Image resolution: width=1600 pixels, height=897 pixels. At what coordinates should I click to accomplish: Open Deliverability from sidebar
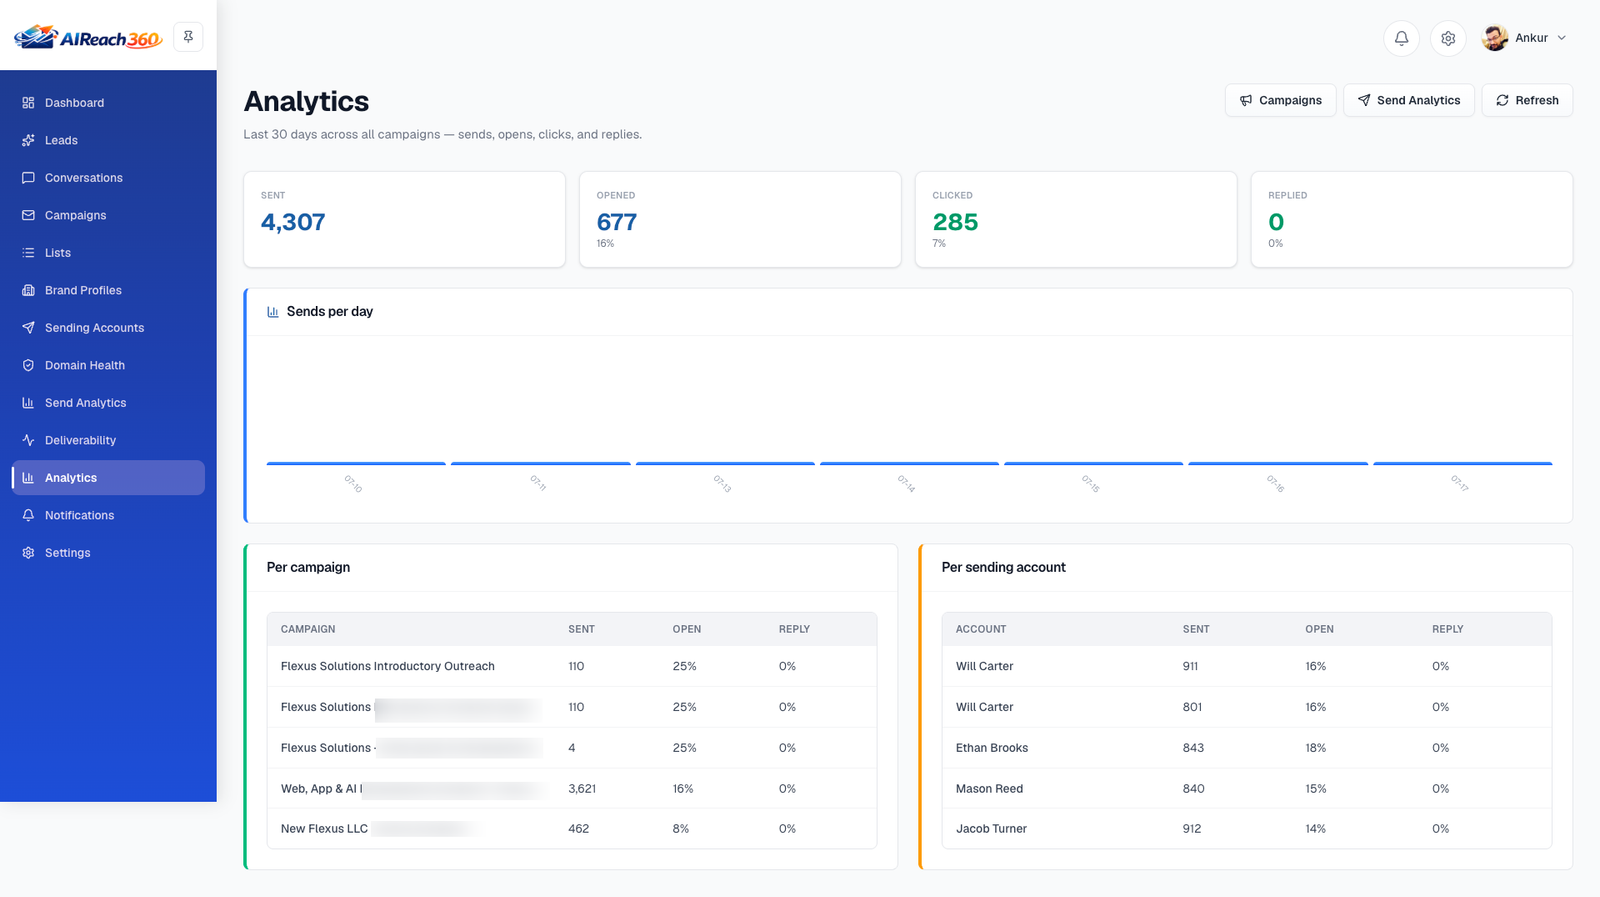tap(108, 440)
